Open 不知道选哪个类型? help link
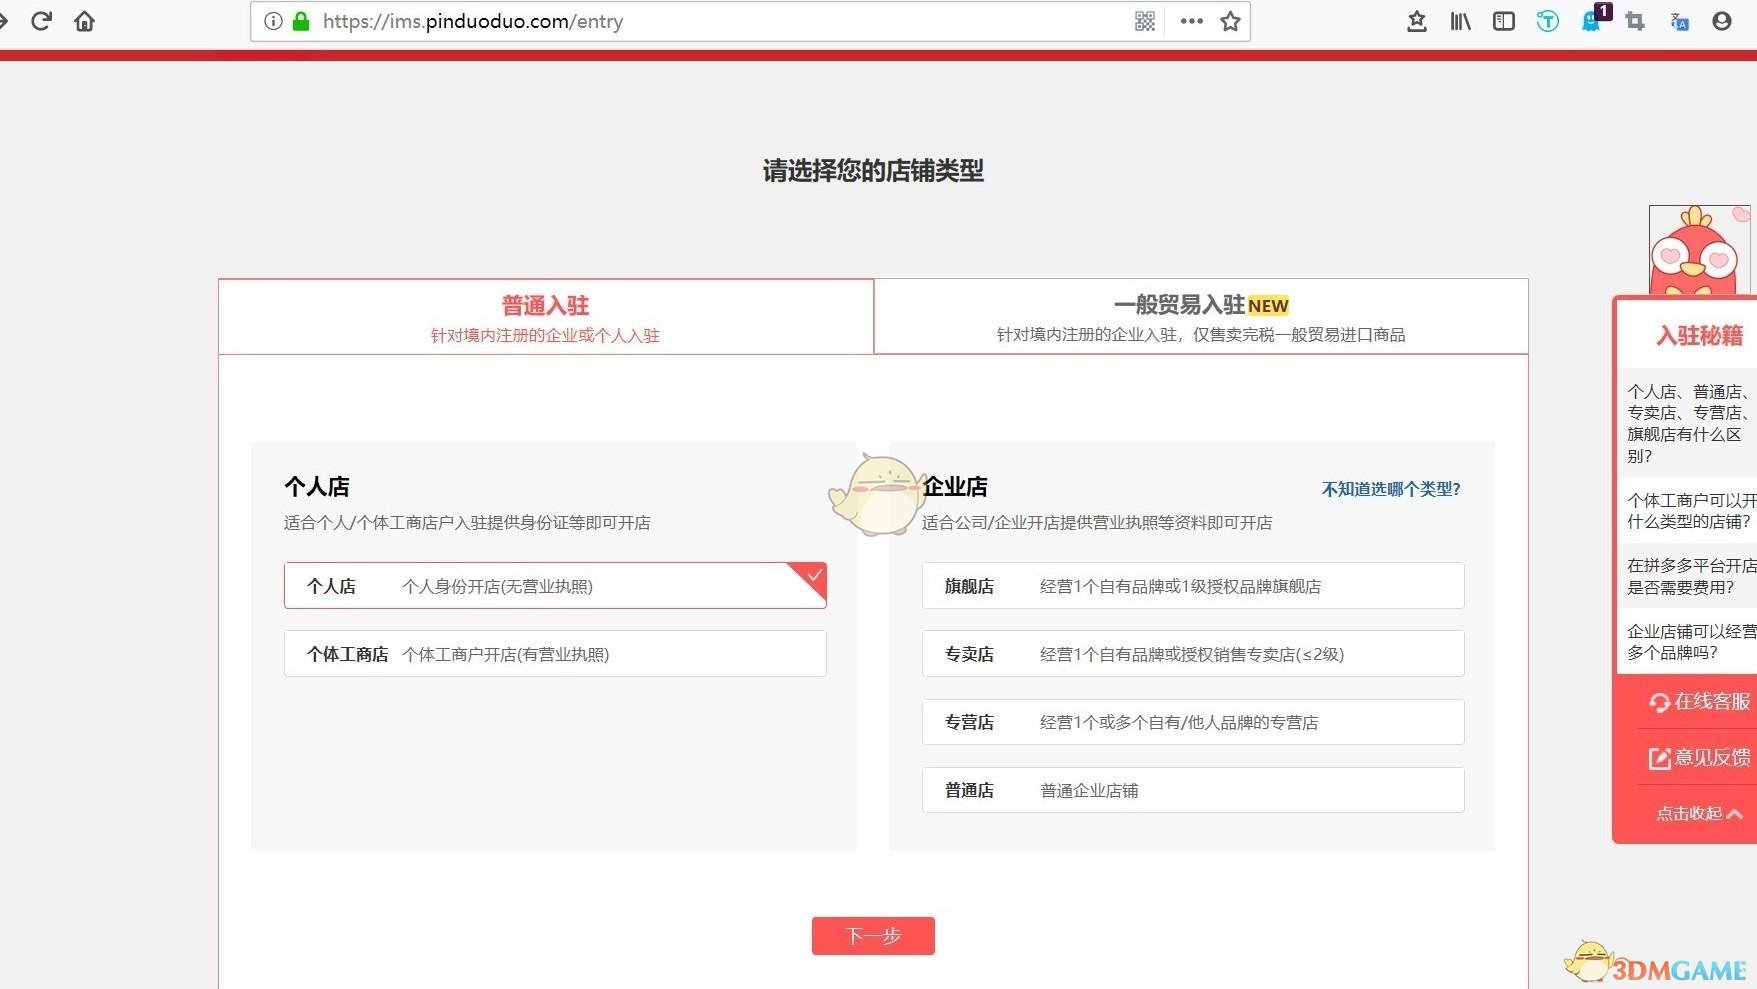Screen dimensions: 1757x989 point(1391,489)
